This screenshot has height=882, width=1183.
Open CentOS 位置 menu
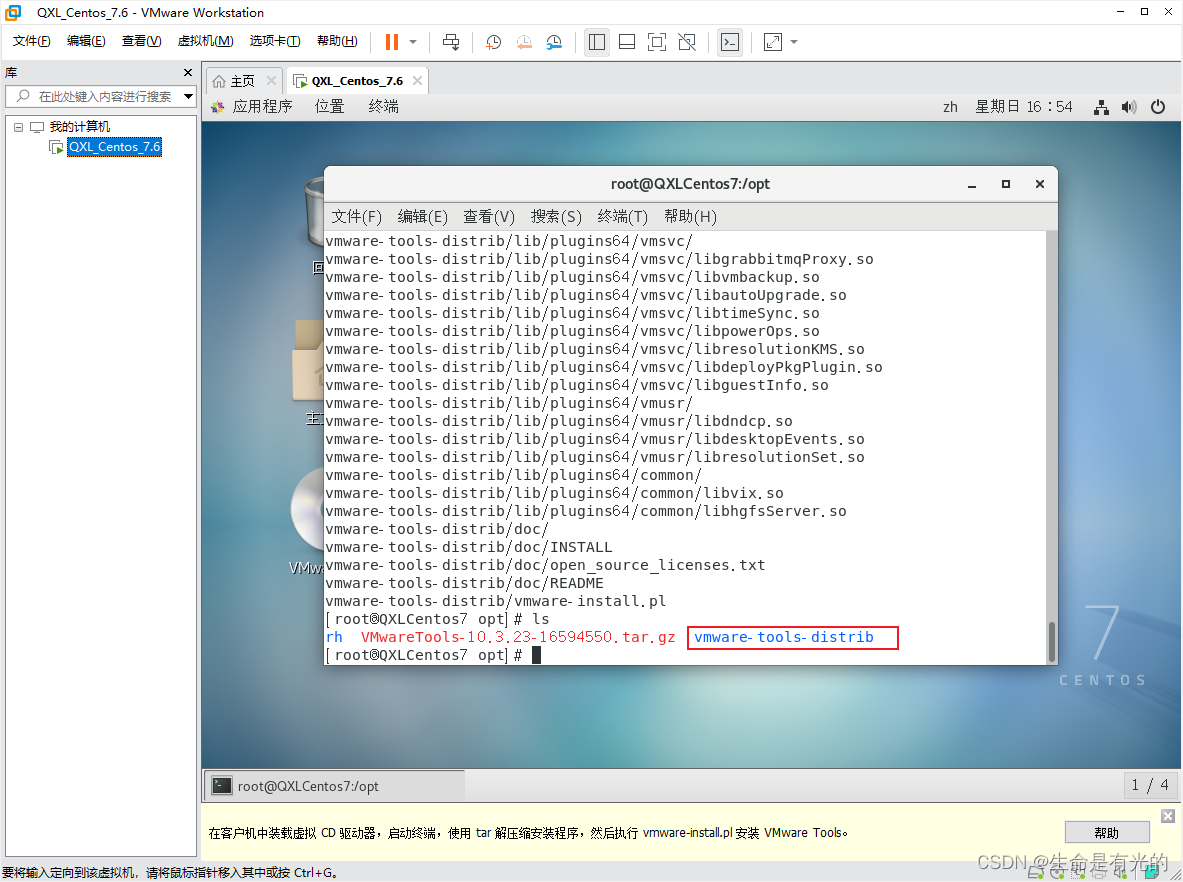[330, 106]
